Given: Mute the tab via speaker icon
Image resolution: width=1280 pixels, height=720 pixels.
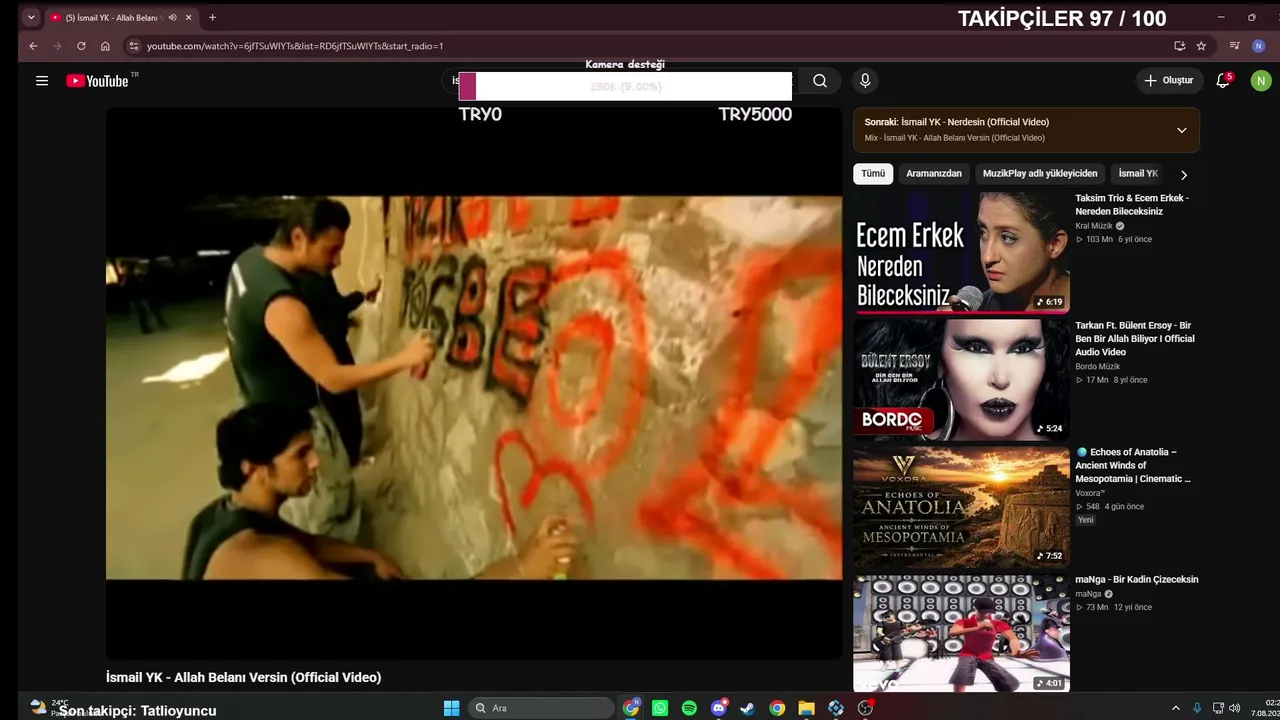Looking at the screenshot, I should point(172,17).
